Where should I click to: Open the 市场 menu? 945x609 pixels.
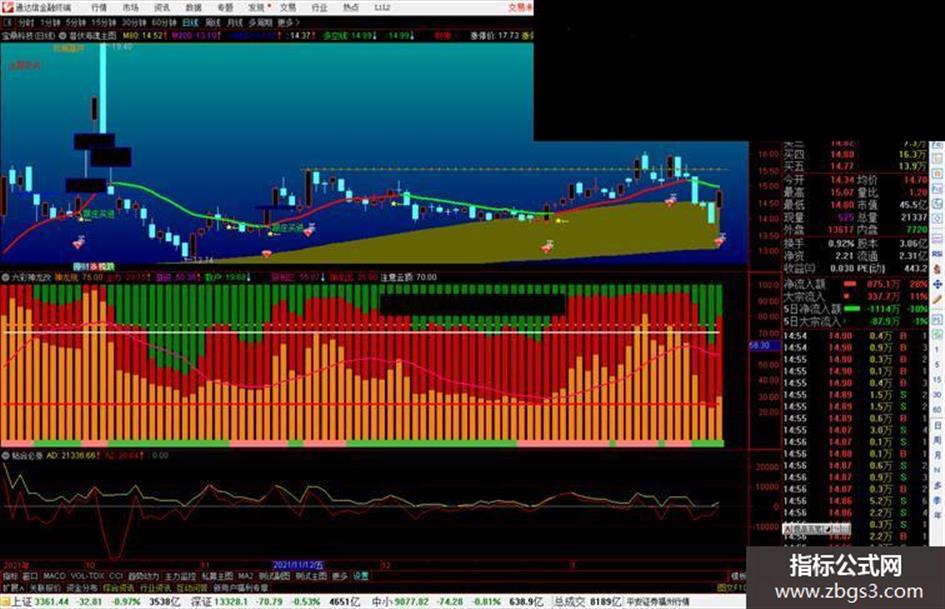(x=130, y=8)
